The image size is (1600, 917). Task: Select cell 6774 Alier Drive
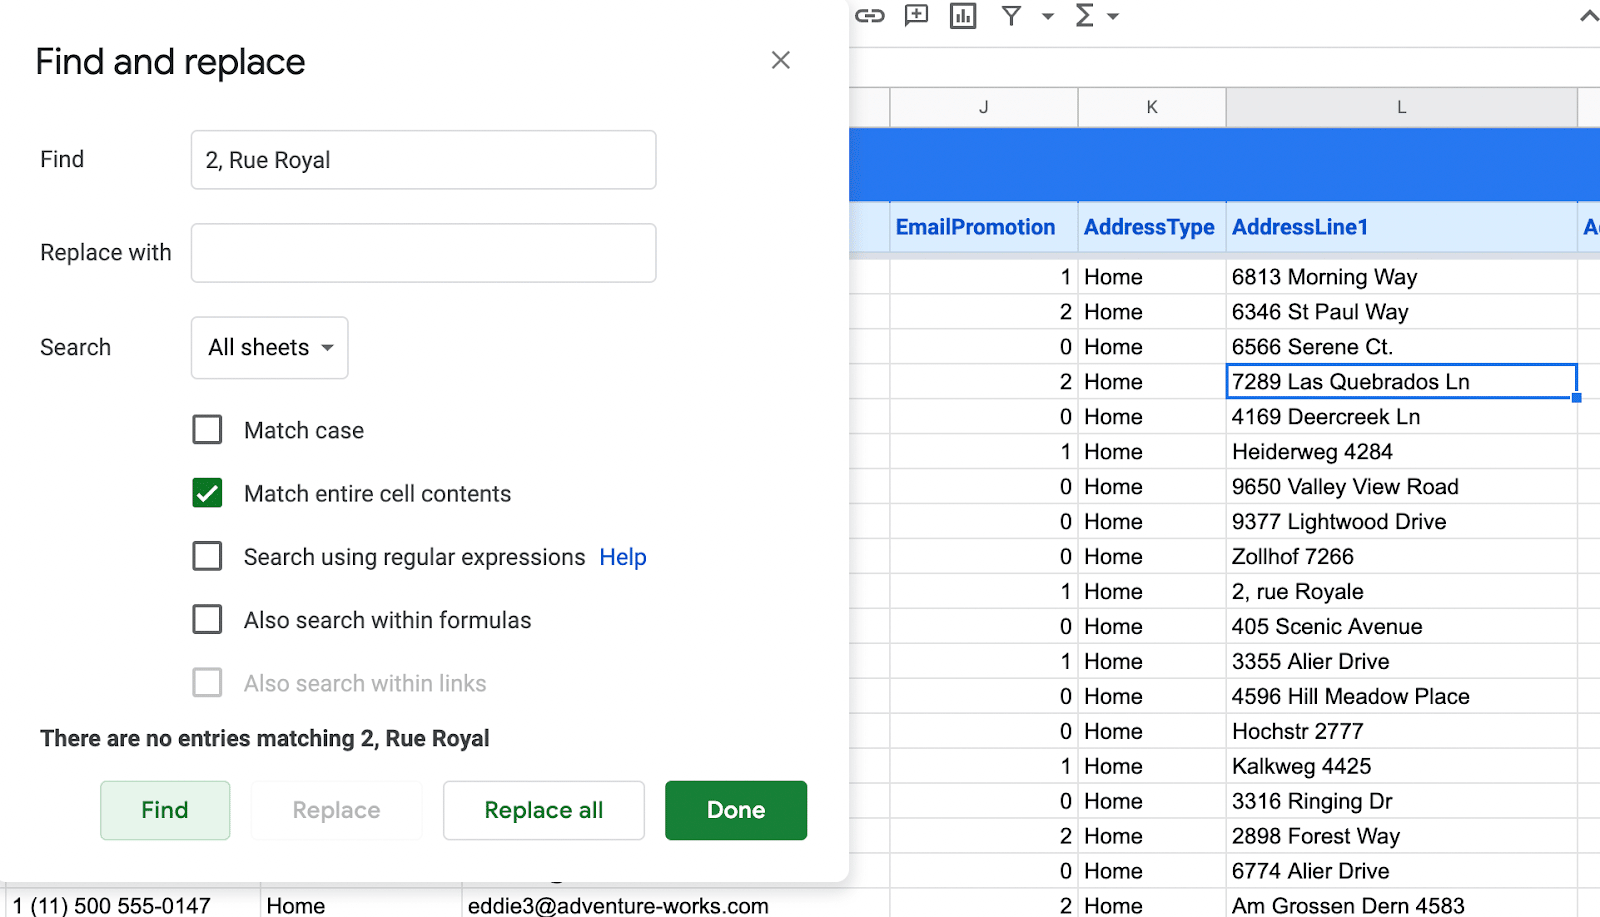click(1401, 871)
